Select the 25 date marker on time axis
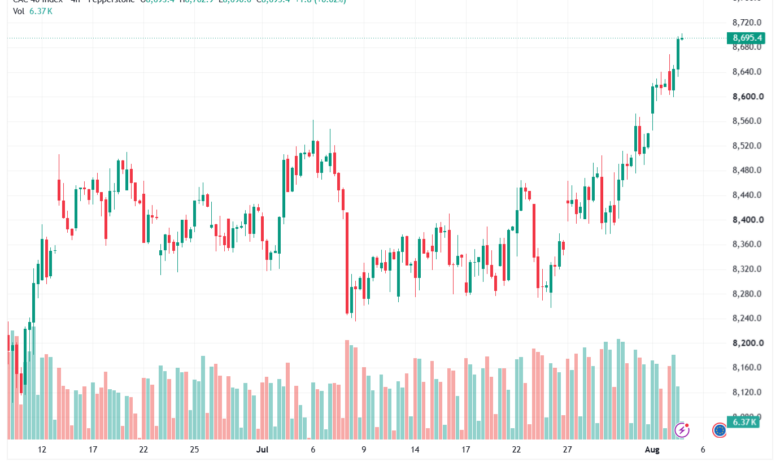Screen dimensions: 780x470 point(195,450)
